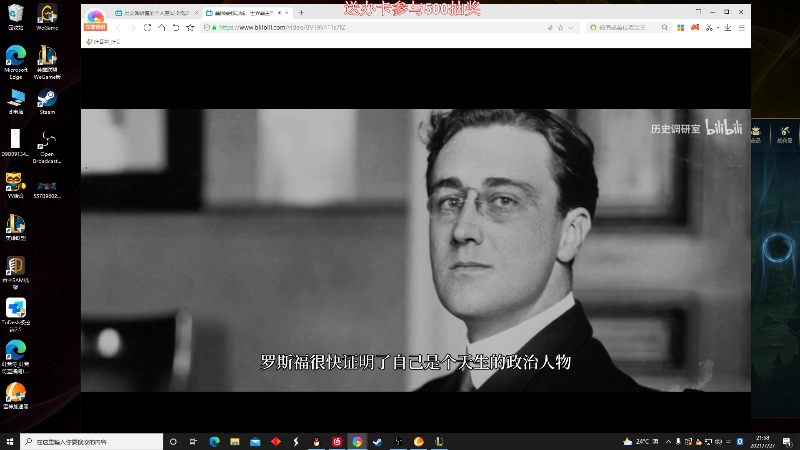Image resolution: width=800 pixels, height=450 pixels.
Task: Open a new browser tab
Action: pyautogui.click(x=301, y=13)
